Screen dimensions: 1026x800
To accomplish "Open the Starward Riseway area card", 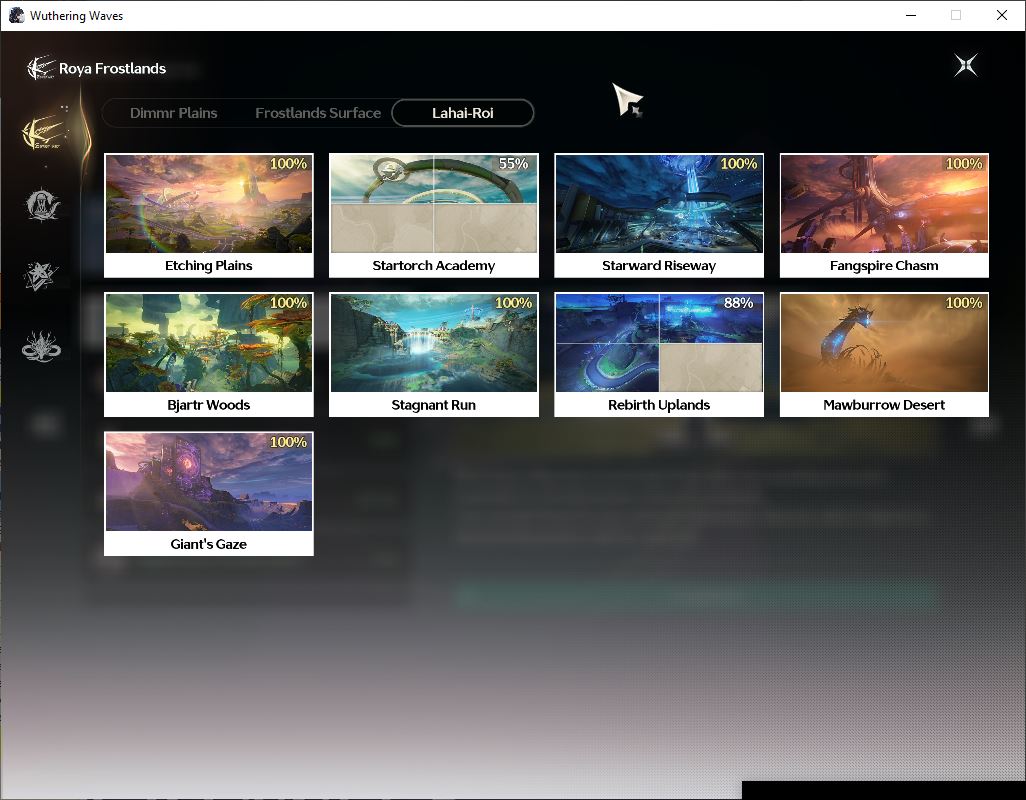I will tap(659, 216).
